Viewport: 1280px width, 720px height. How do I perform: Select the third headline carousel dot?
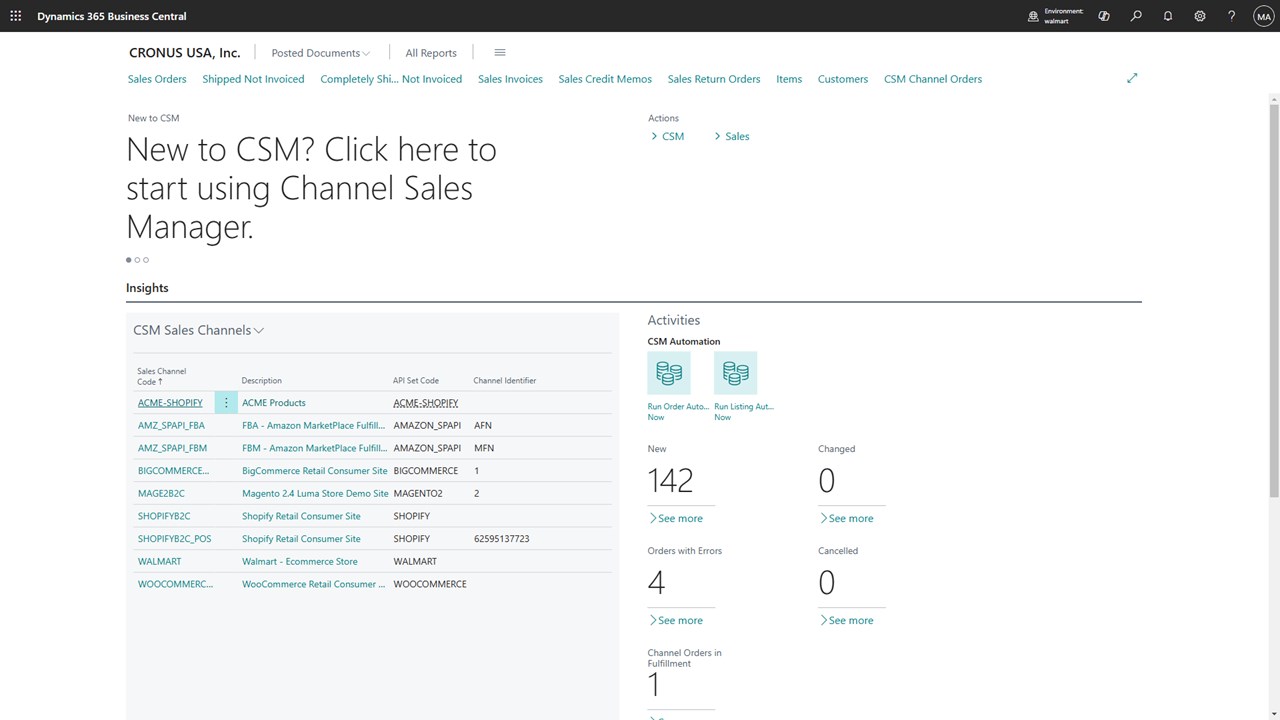(146, 260)
